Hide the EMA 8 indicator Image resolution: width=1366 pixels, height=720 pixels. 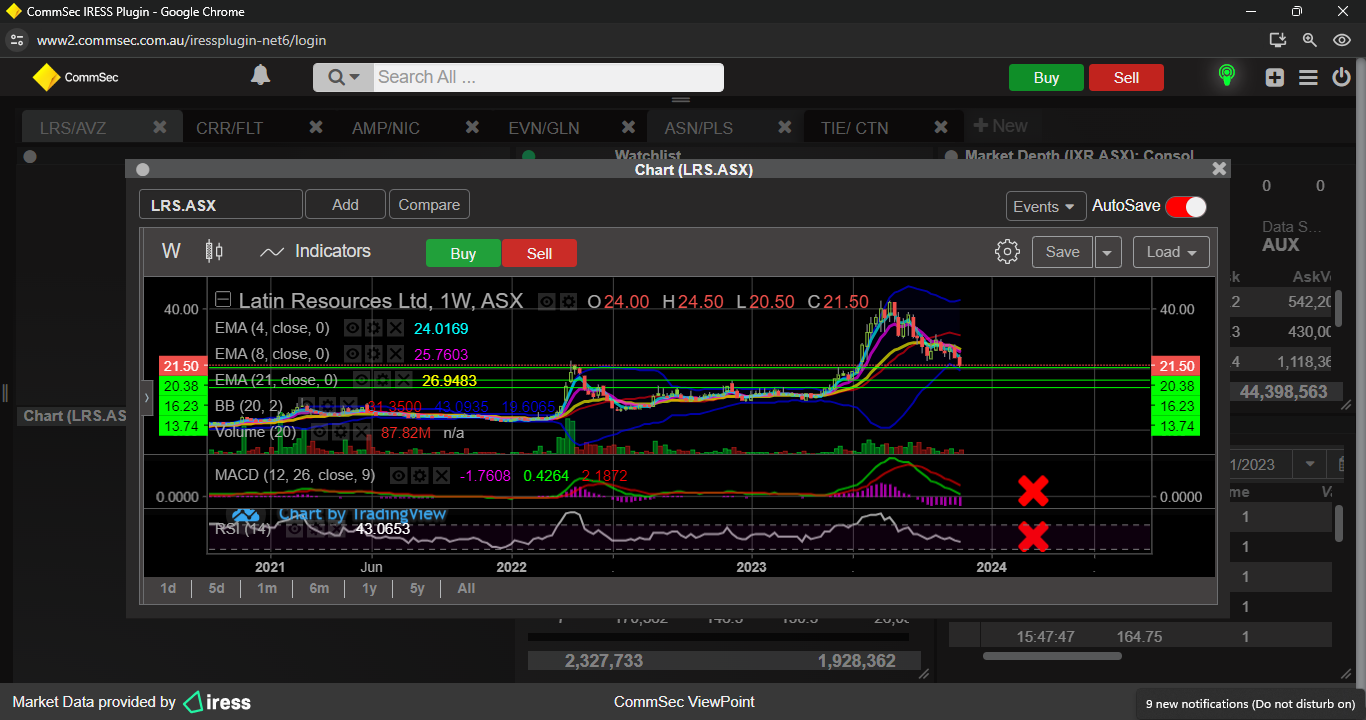pos(352,354)
